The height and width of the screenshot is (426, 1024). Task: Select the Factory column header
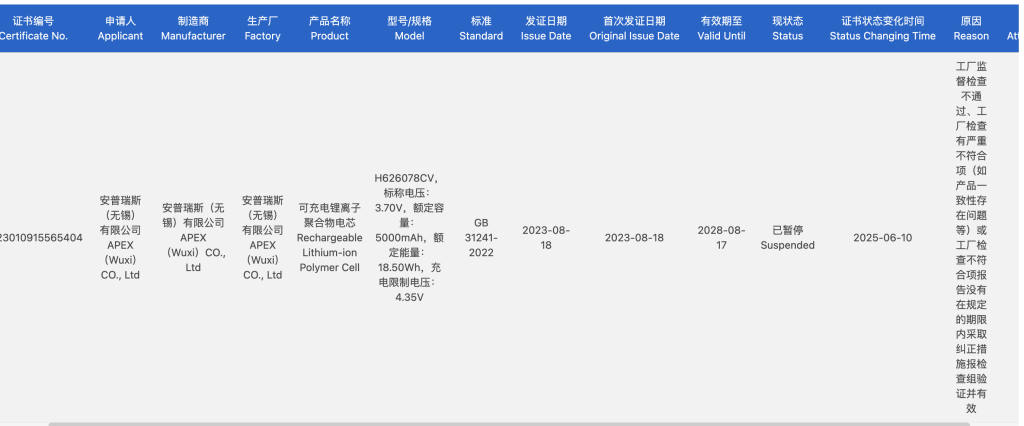(263, 28)
